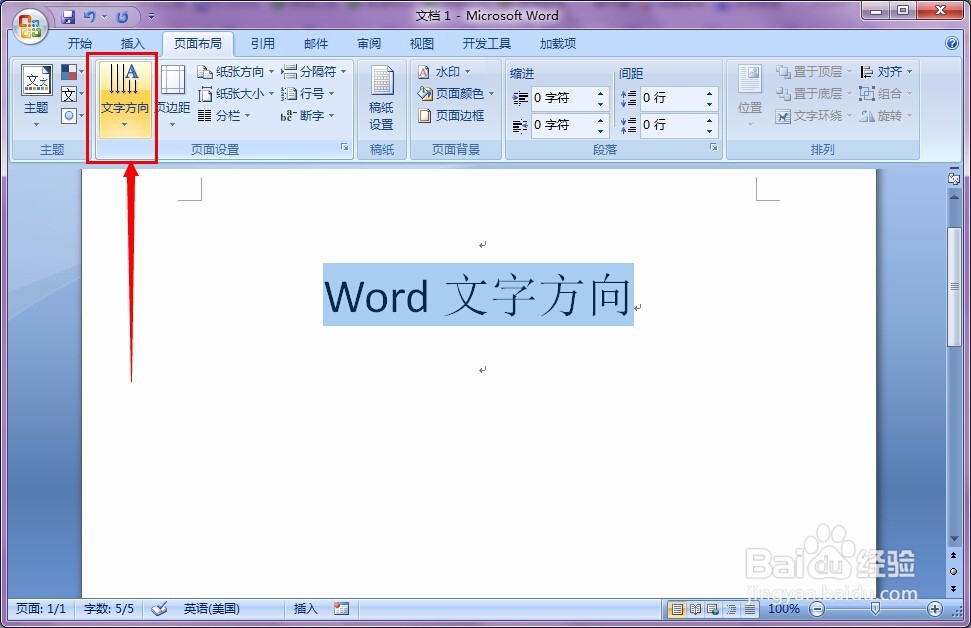971x628 pixels.
Task: Open word count 字数: 5/5
Action: click(x=108, y=609)
